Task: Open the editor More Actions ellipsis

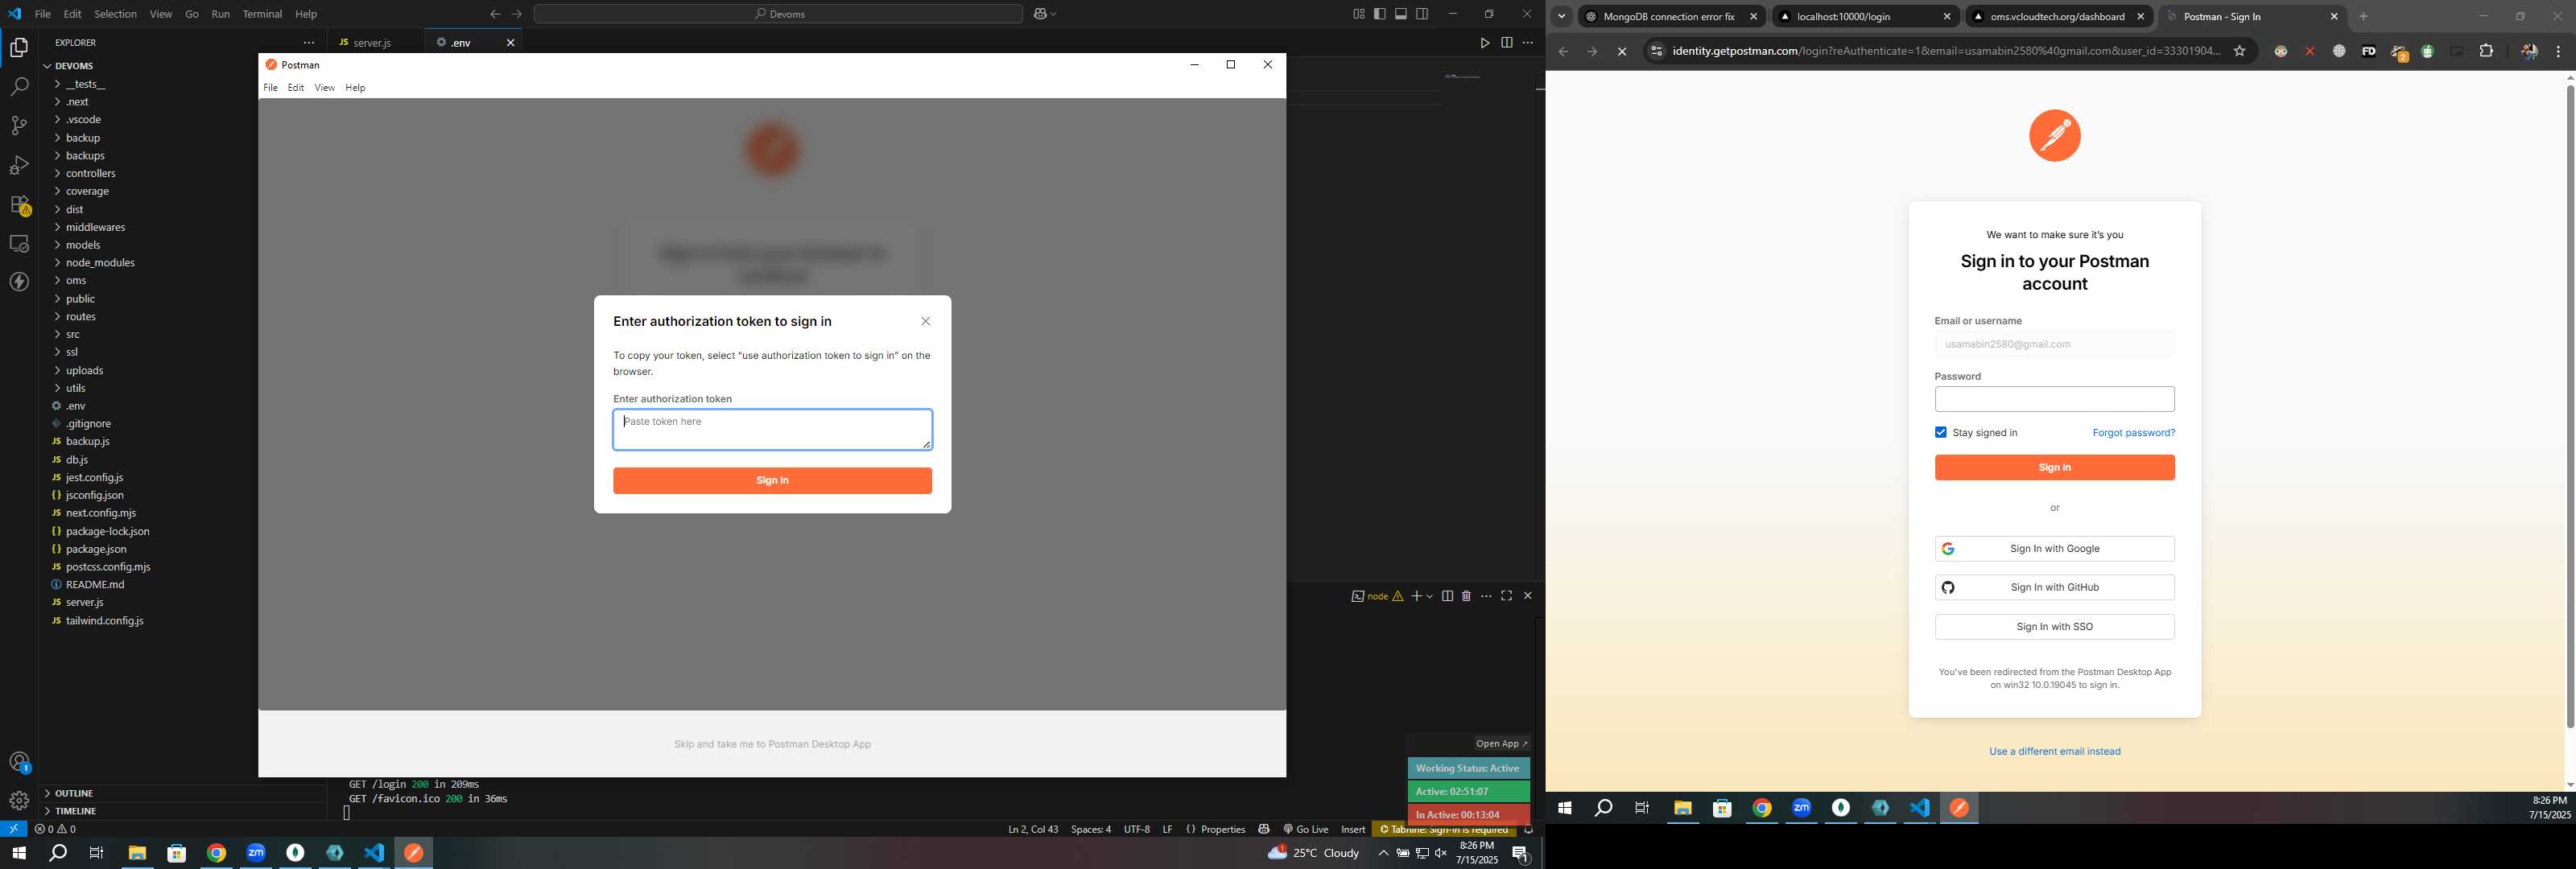Action: coord(1527,43)
